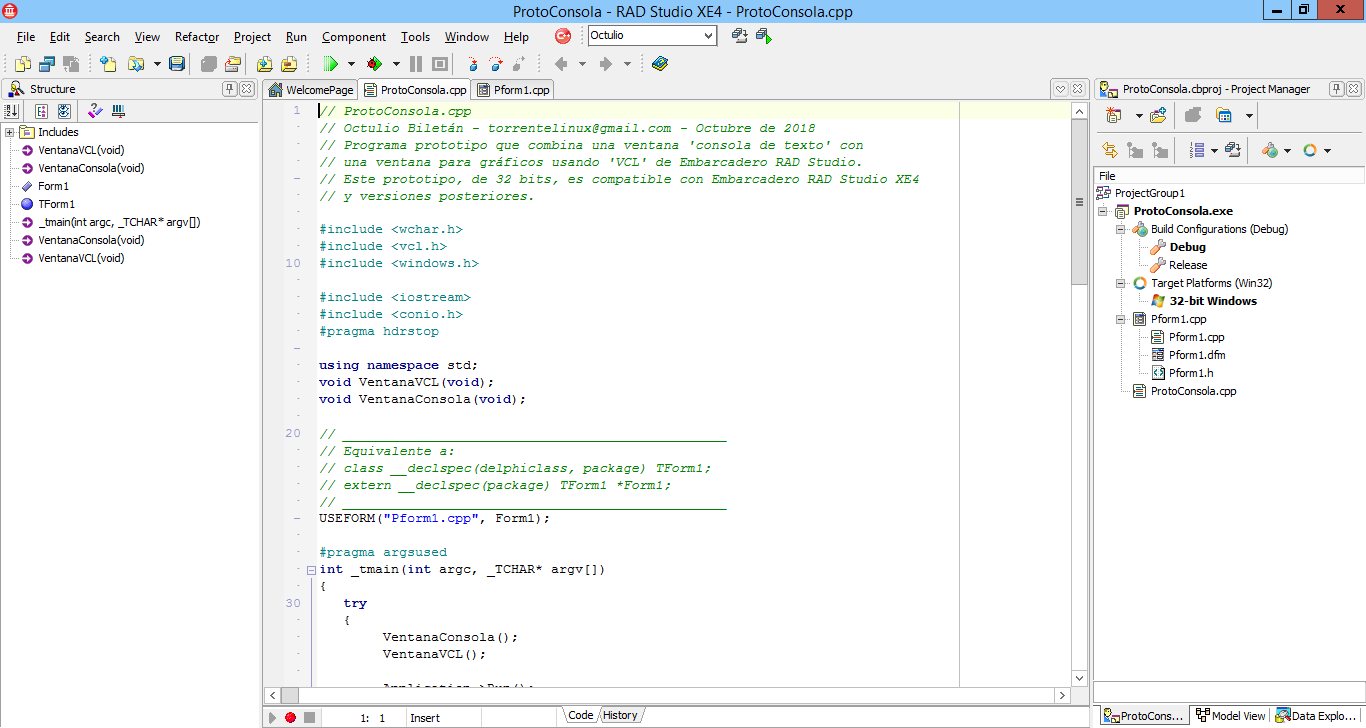Viewport: 1366px width, 728px height.
Task: Click the Save desktop layout icon
Action: [739, 36]
